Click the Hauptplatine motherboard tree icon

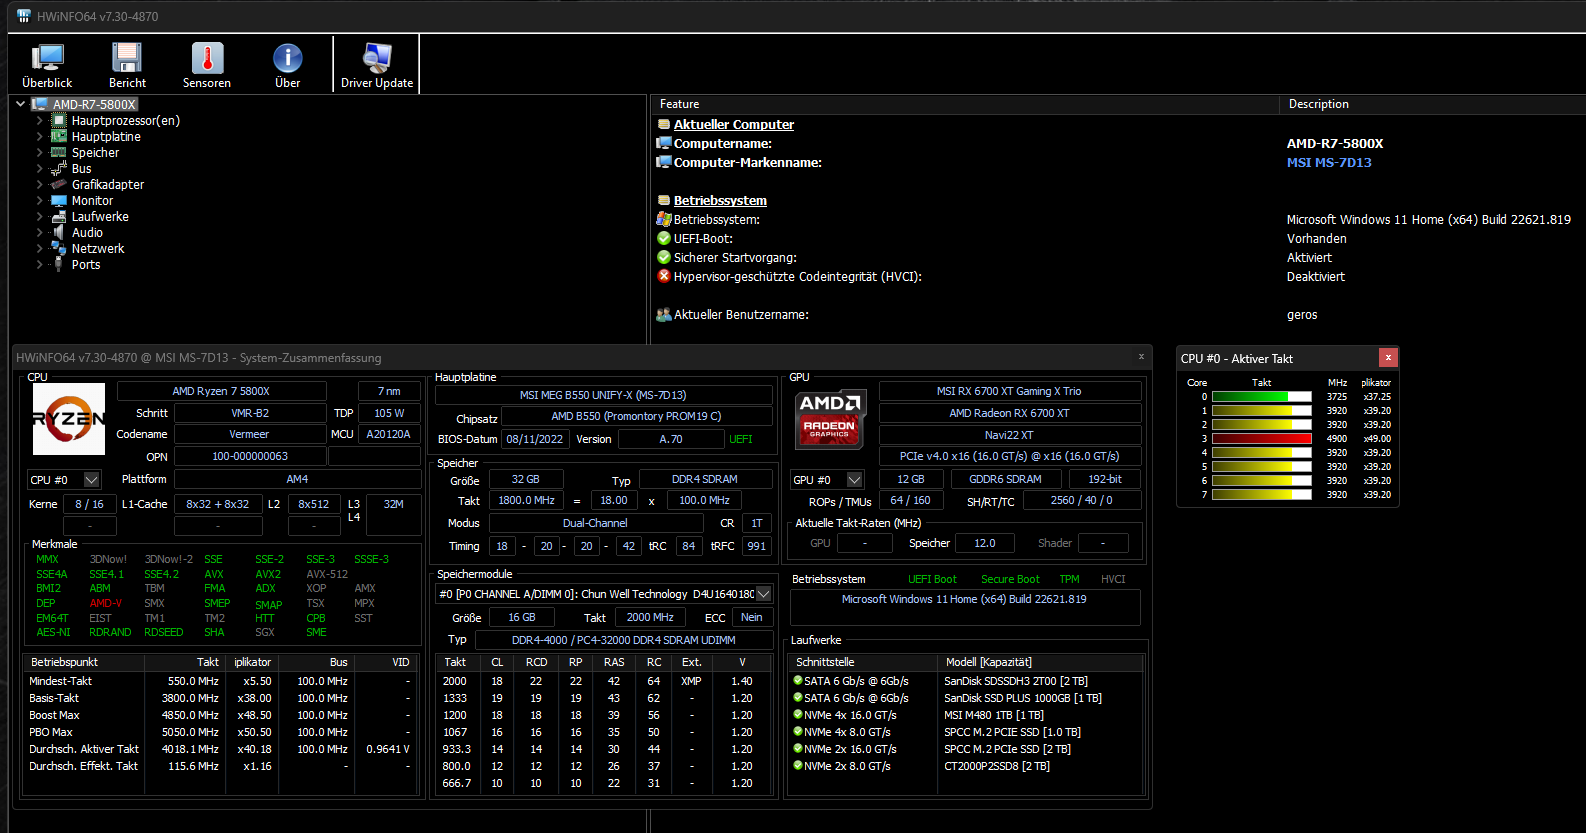pyautogui.click(x=59, y=136)
